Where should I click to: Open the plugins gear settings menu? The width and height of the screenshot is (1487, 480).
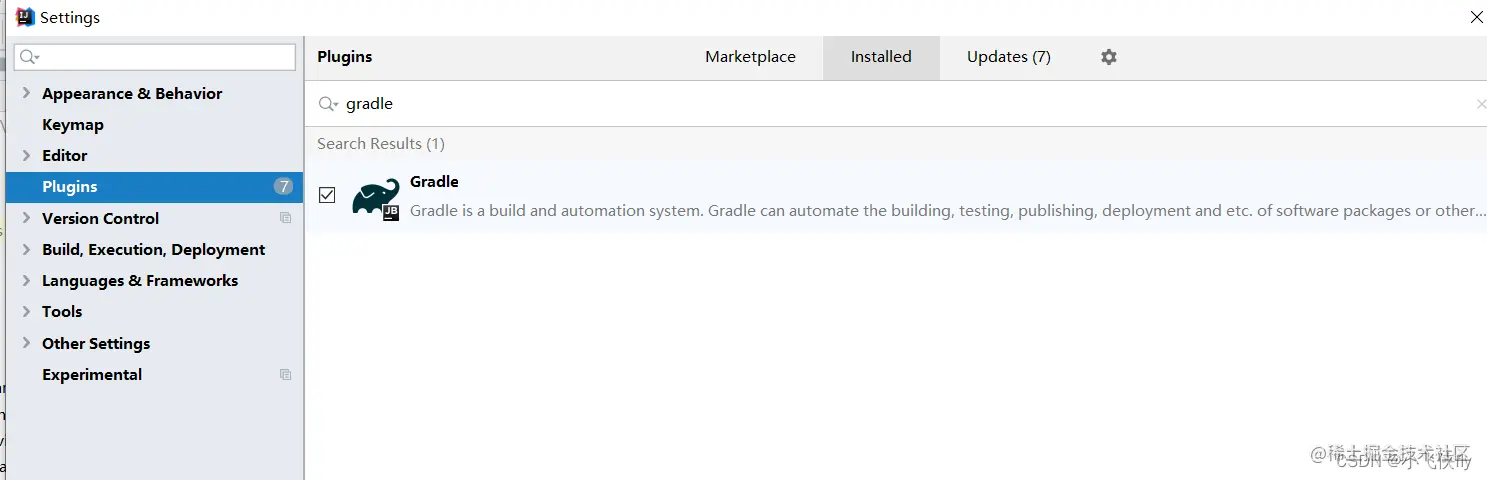click(x=1108, y=57)
